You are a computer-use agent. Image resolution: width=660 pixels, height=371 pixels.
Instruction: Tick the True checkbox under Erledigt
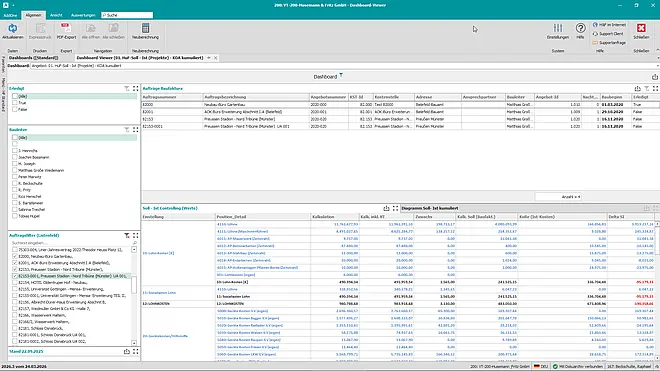click(x=15, y=103)
